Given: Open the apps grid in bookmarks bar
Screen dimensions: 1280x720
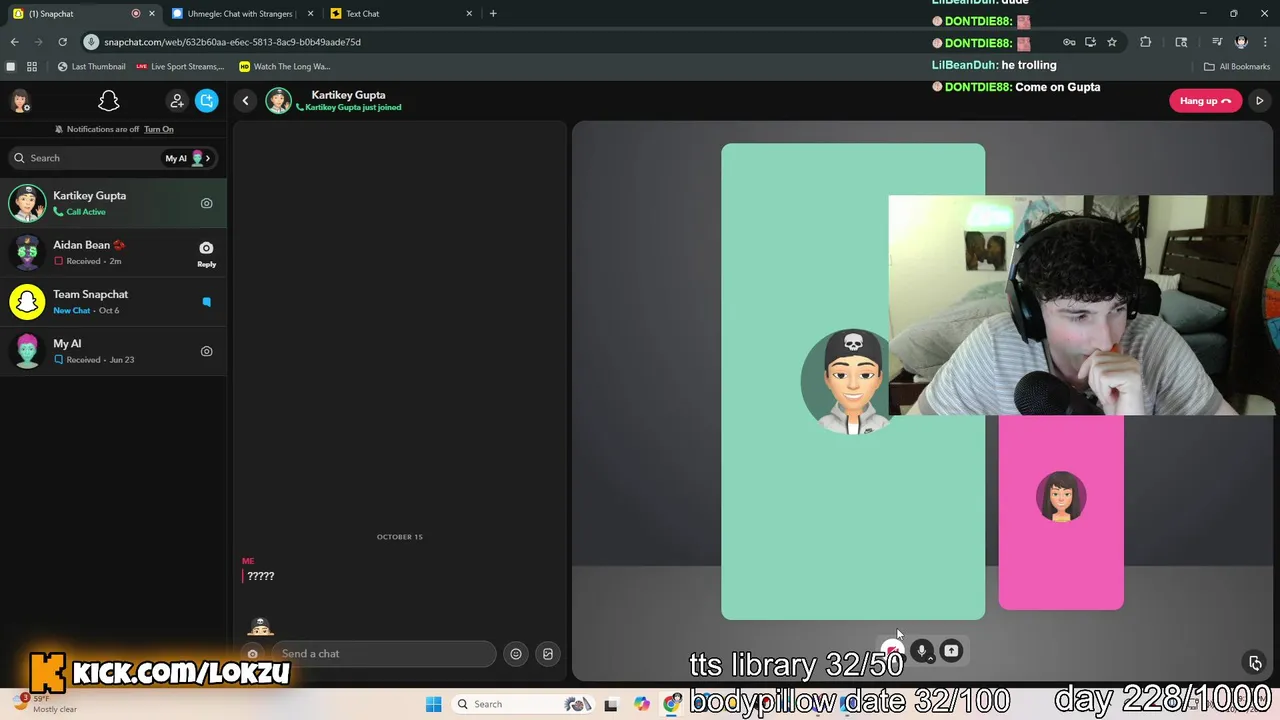Looking at the screenshot, I should [32, 67].
